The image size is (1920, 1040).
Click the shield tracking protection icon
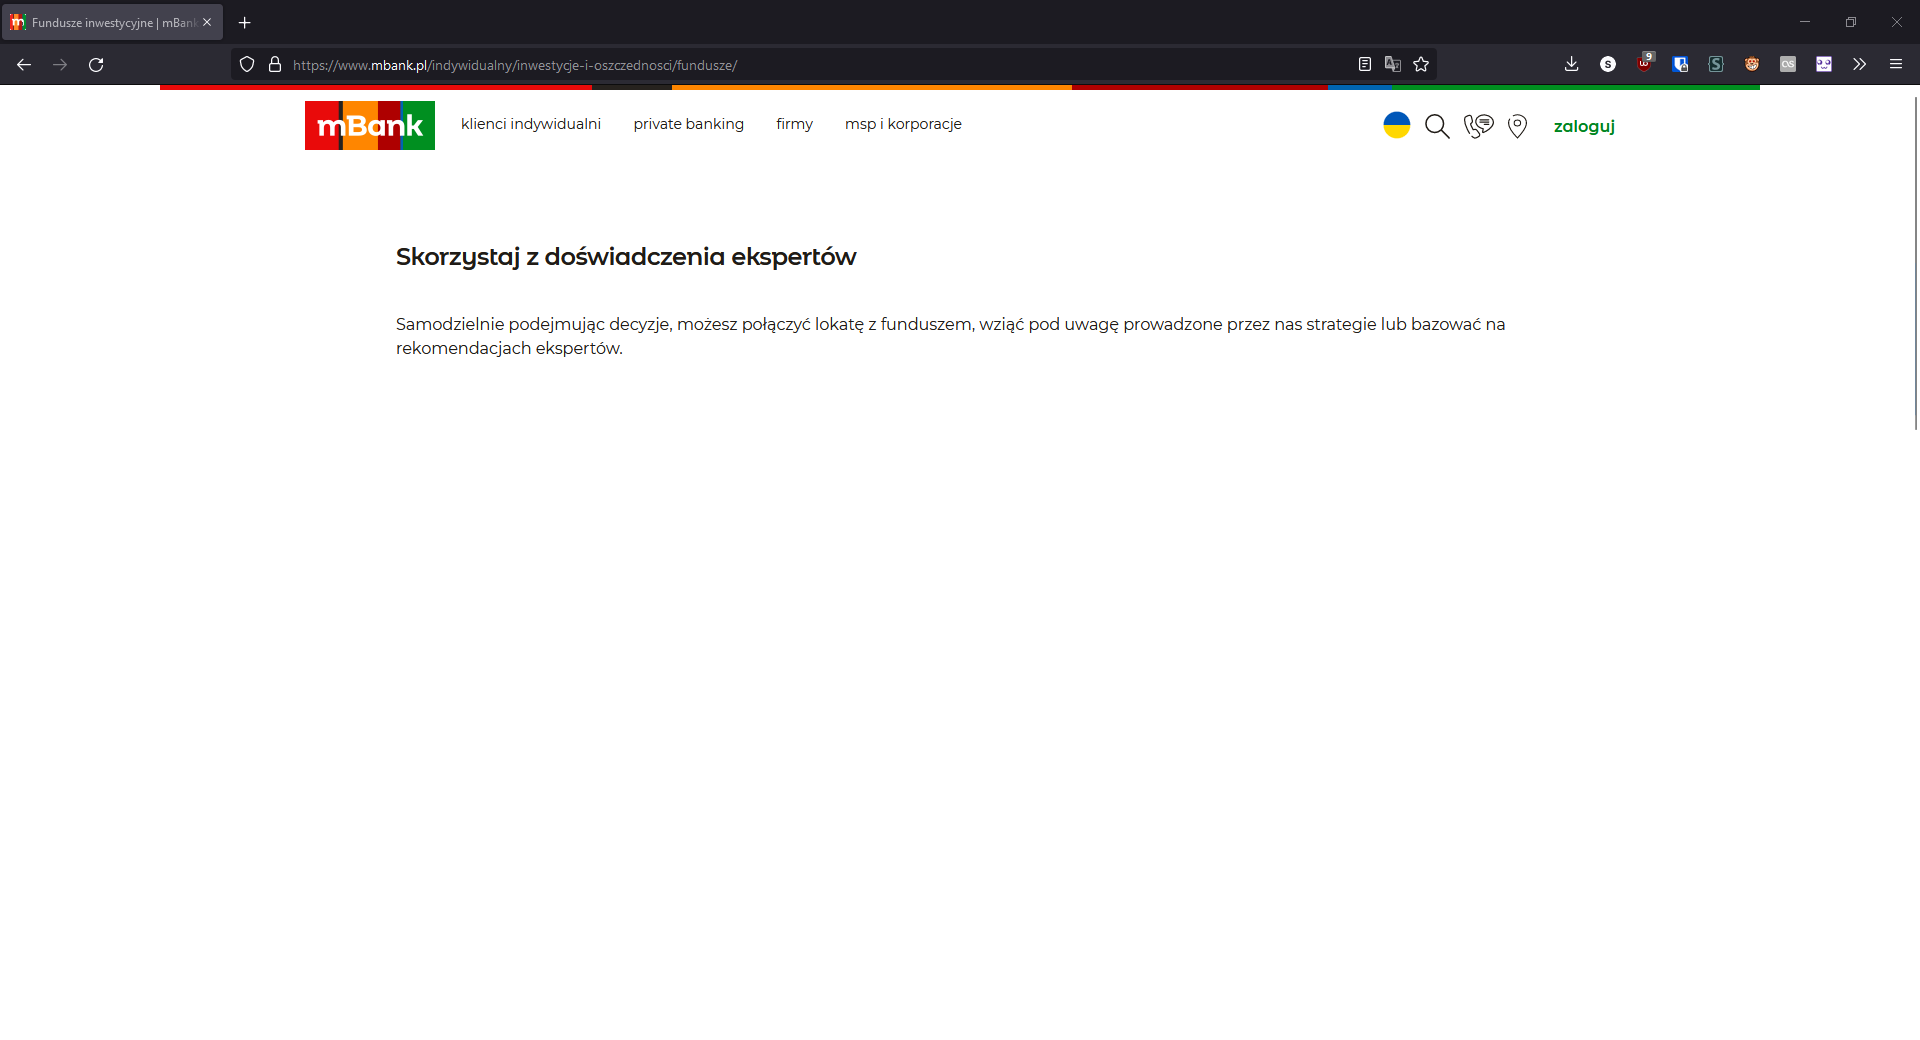pos(246,64)
